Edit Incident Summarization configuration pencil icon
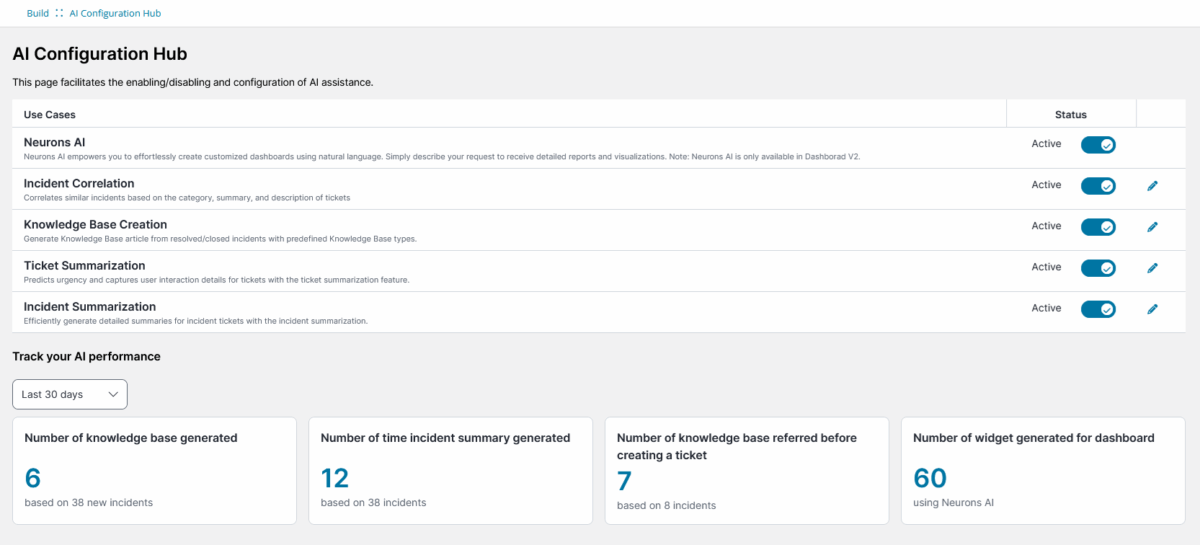 point(1152,309)
